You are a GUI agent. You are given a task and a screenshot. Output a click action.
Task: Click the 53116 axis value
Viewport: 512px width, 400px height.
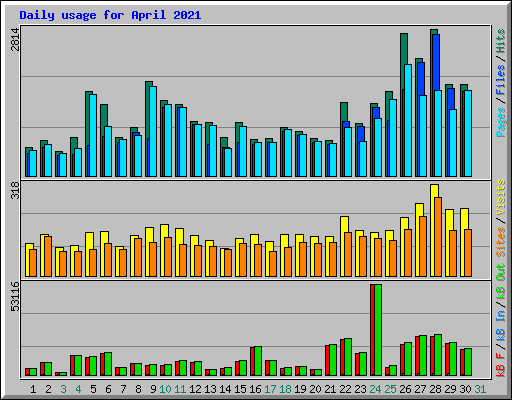point(15,296)
